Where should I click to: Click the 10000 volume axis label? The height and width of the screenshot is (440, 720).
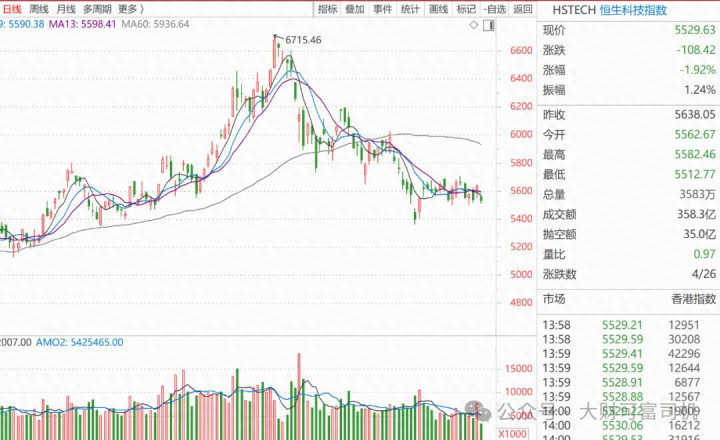point(518,392)
